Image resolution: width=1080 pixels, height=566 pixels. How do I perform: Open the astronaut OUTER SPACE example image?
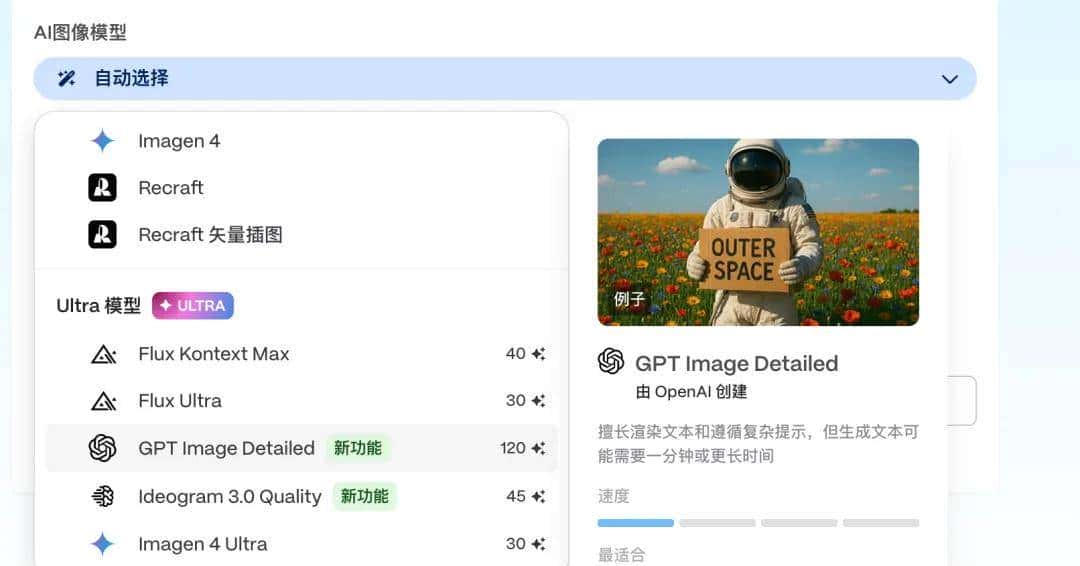click(x=758, y=232)
